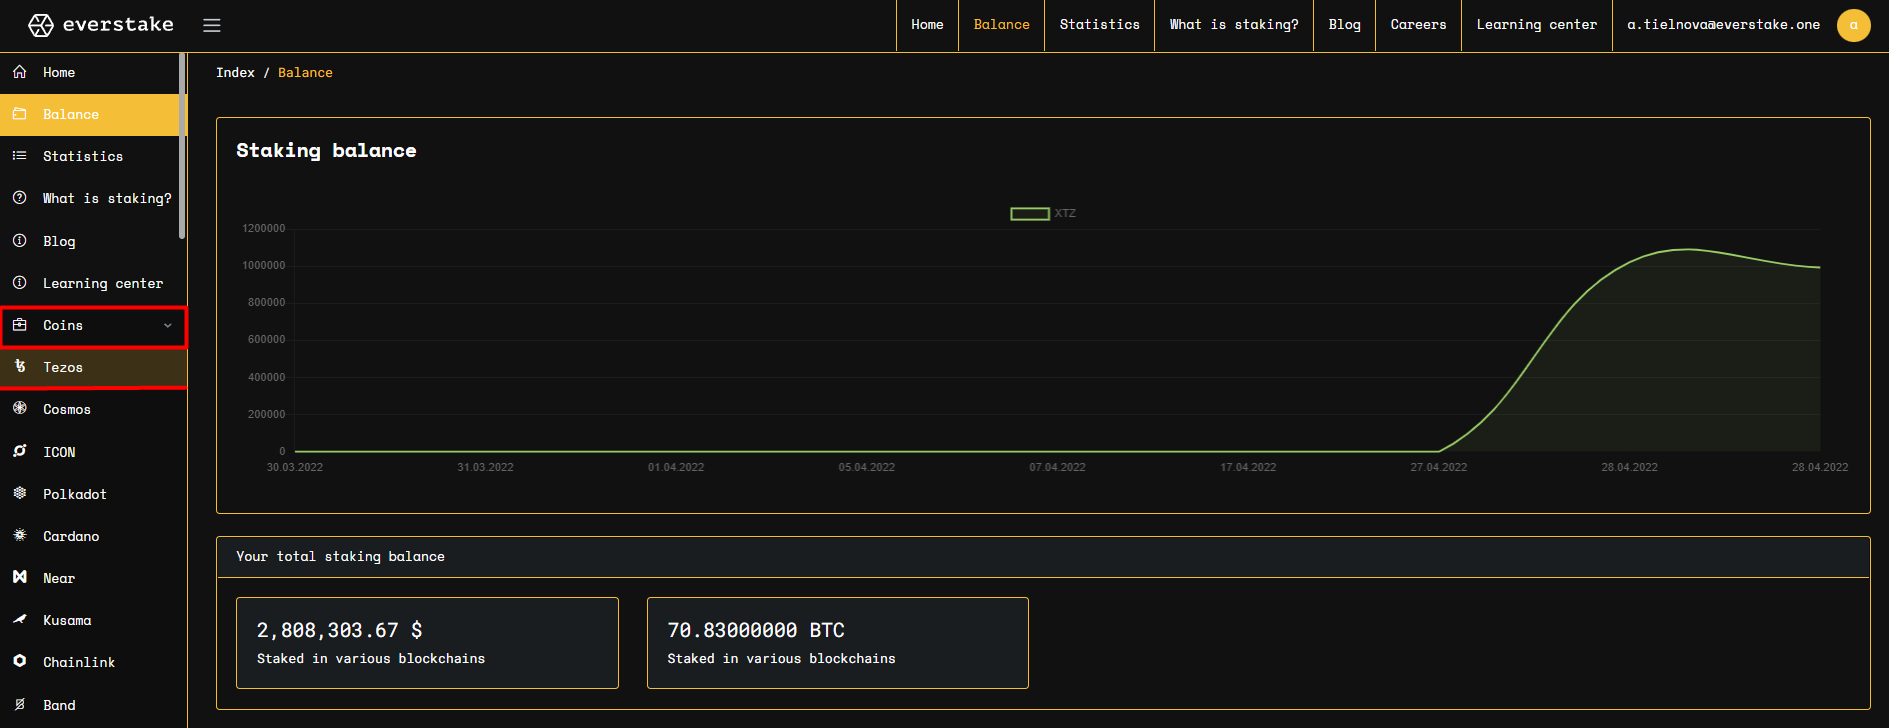This screenshot has width=1889, height=728.
Task: Toggle the hamburger menu icon
Action: (x=212, y=25)
